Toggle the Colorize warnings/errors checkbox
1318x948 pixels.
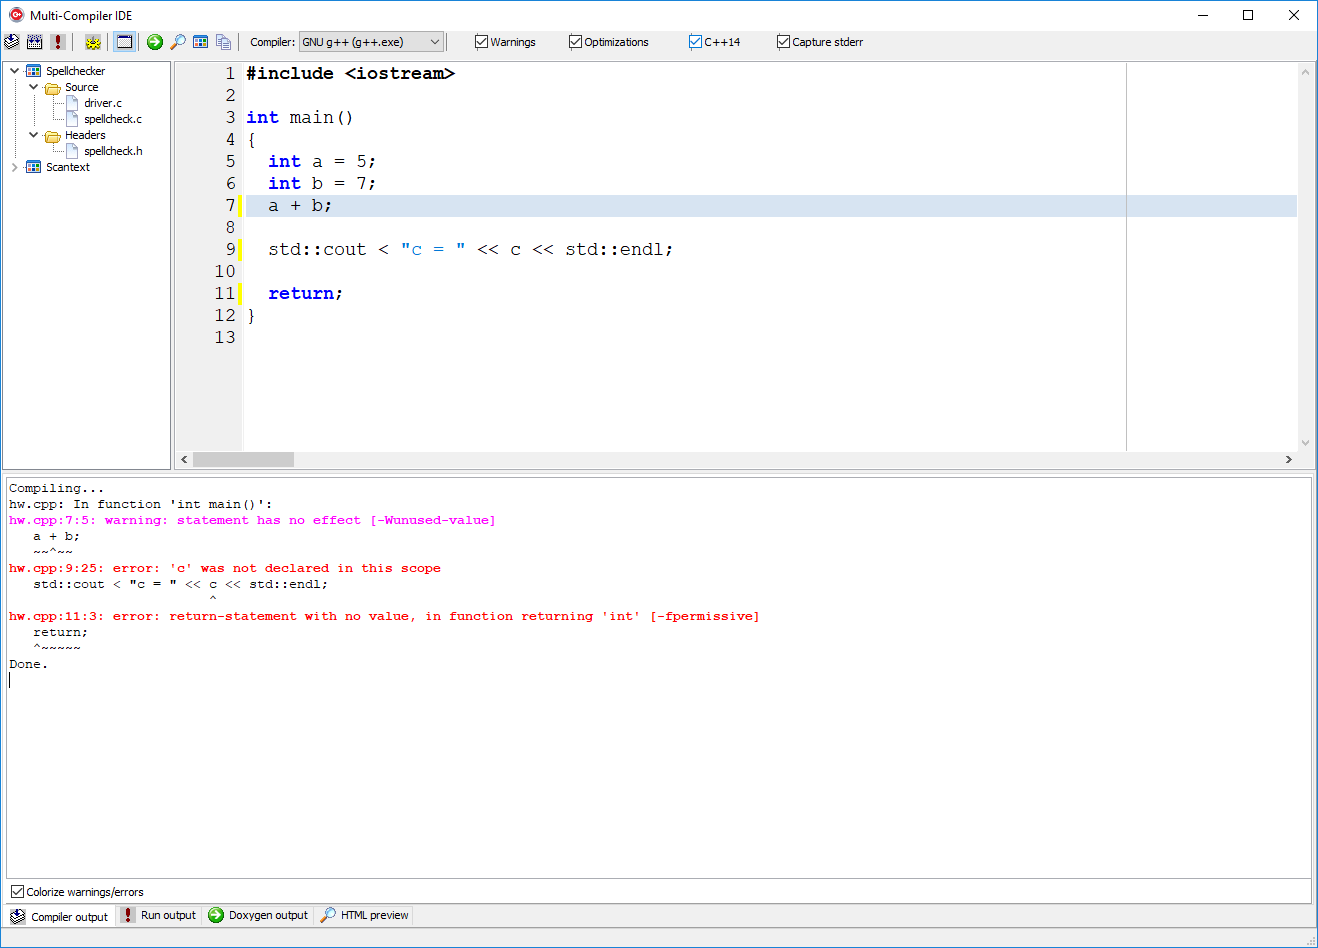coord(18,892)
